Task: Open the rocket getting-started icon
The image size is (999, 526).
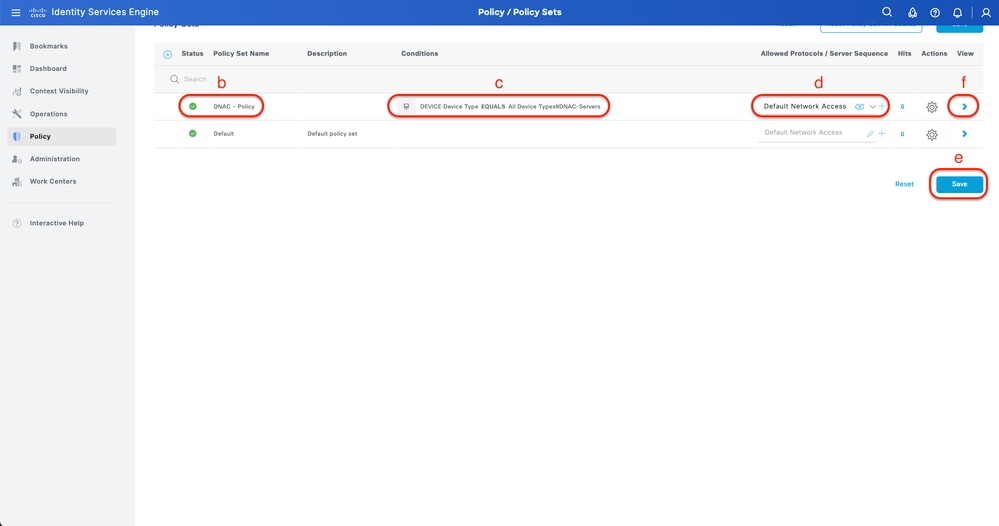Action: (x=912, y=13)
